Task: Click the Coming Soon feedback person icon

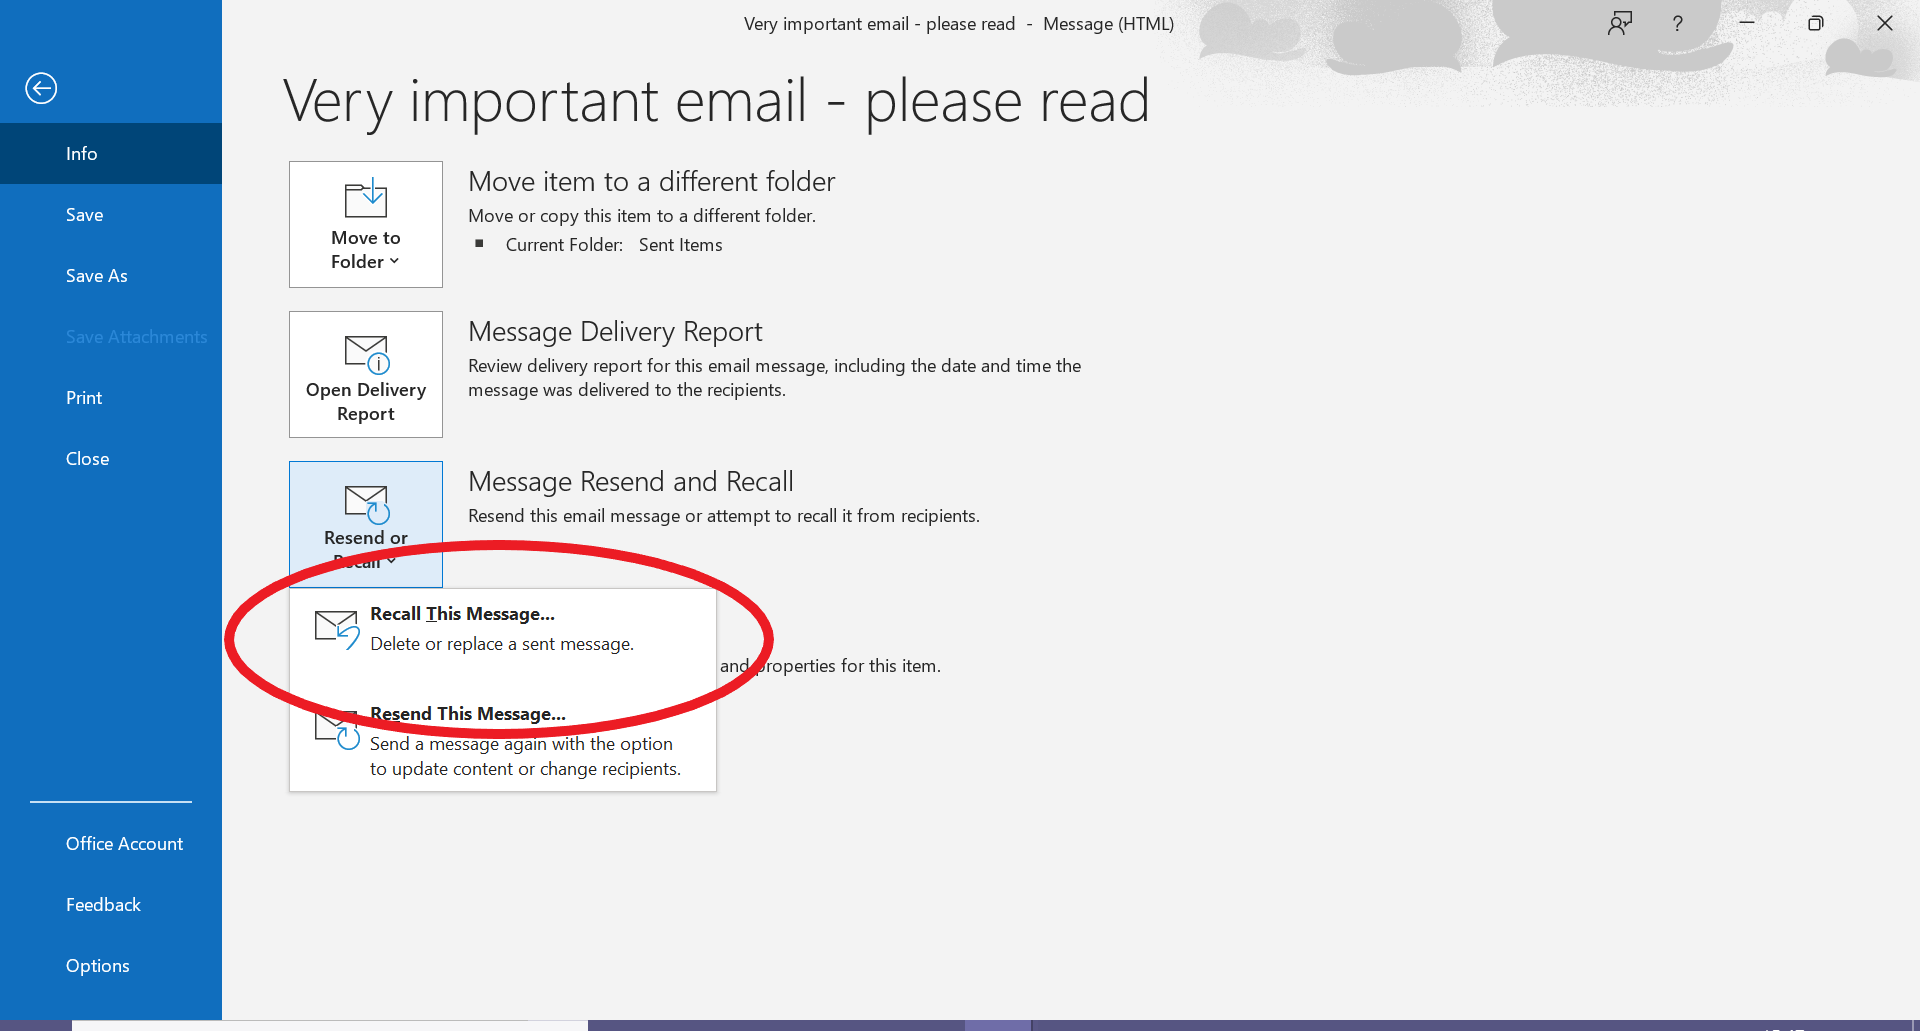Action: pos(1620,23)
